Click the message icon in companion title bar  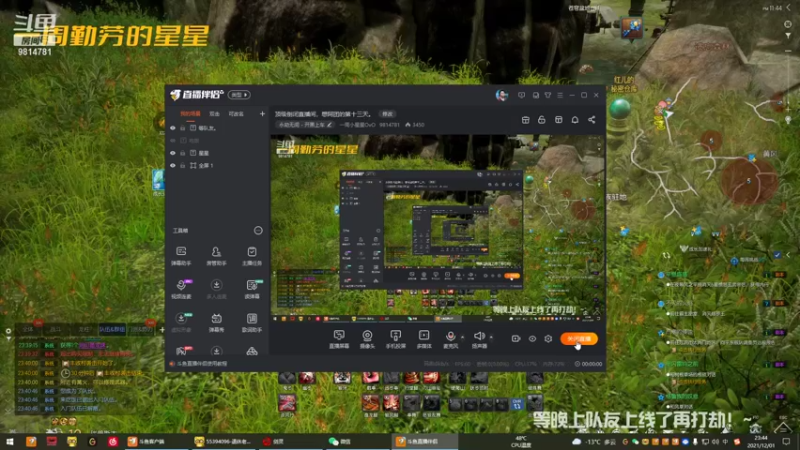coord(521,95)
